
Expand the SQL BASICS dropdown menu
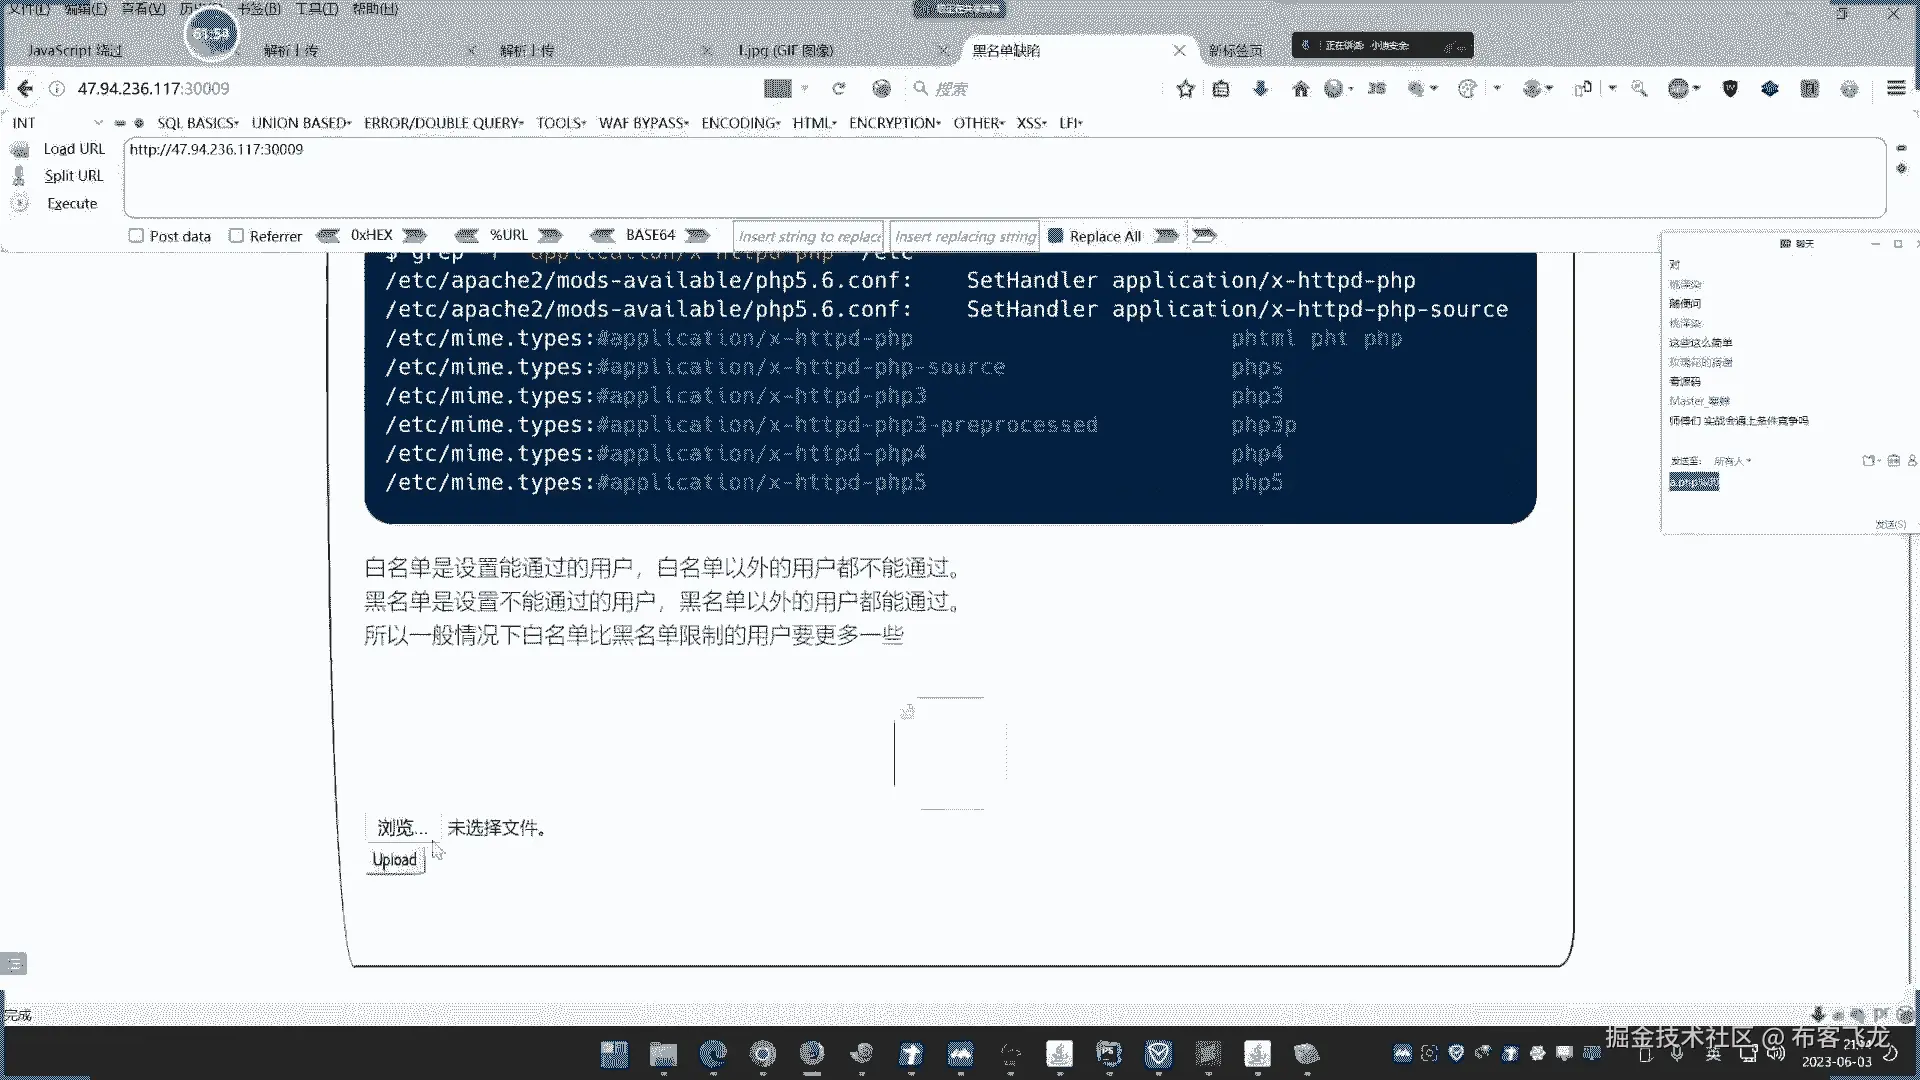point(197,123)
